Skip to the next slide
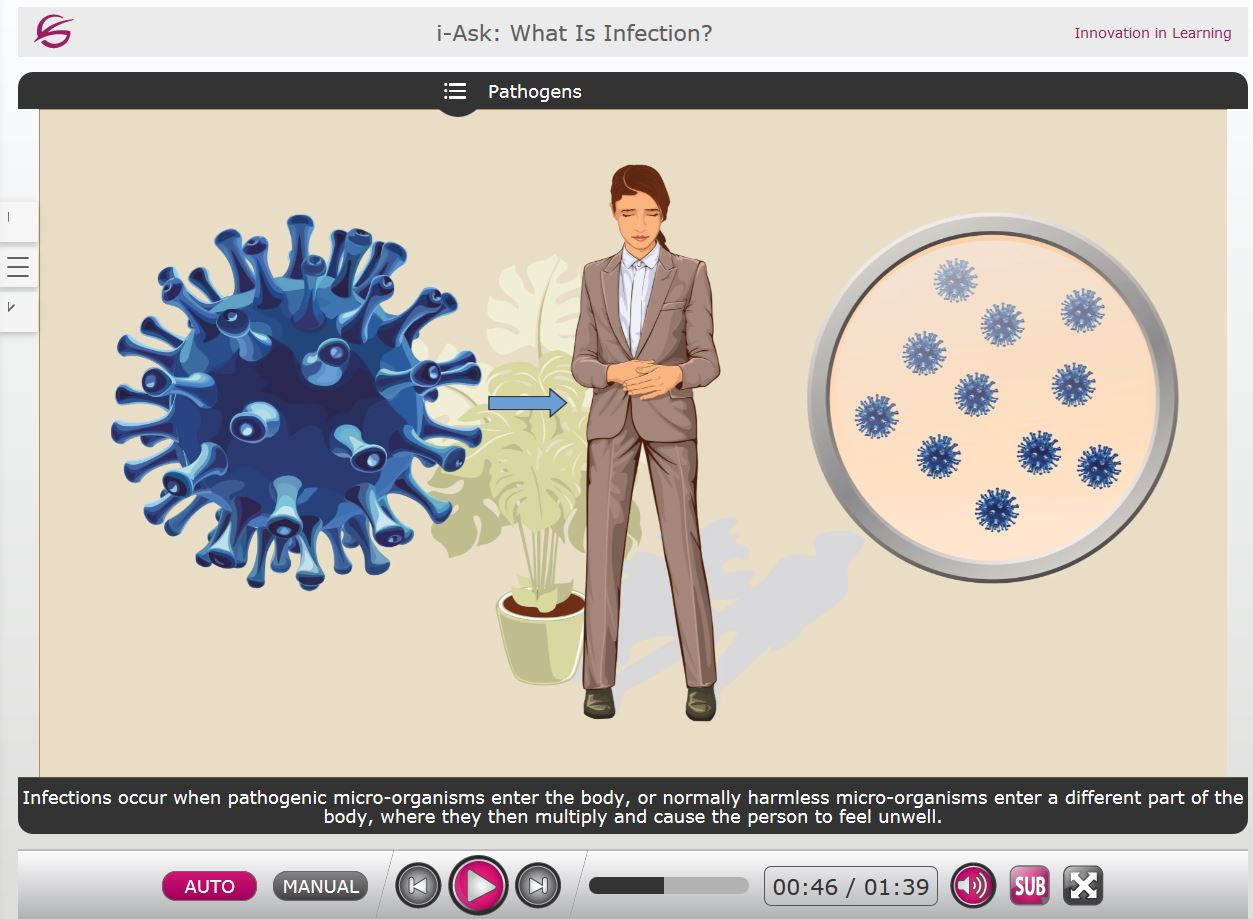 (x=538, y=885)
